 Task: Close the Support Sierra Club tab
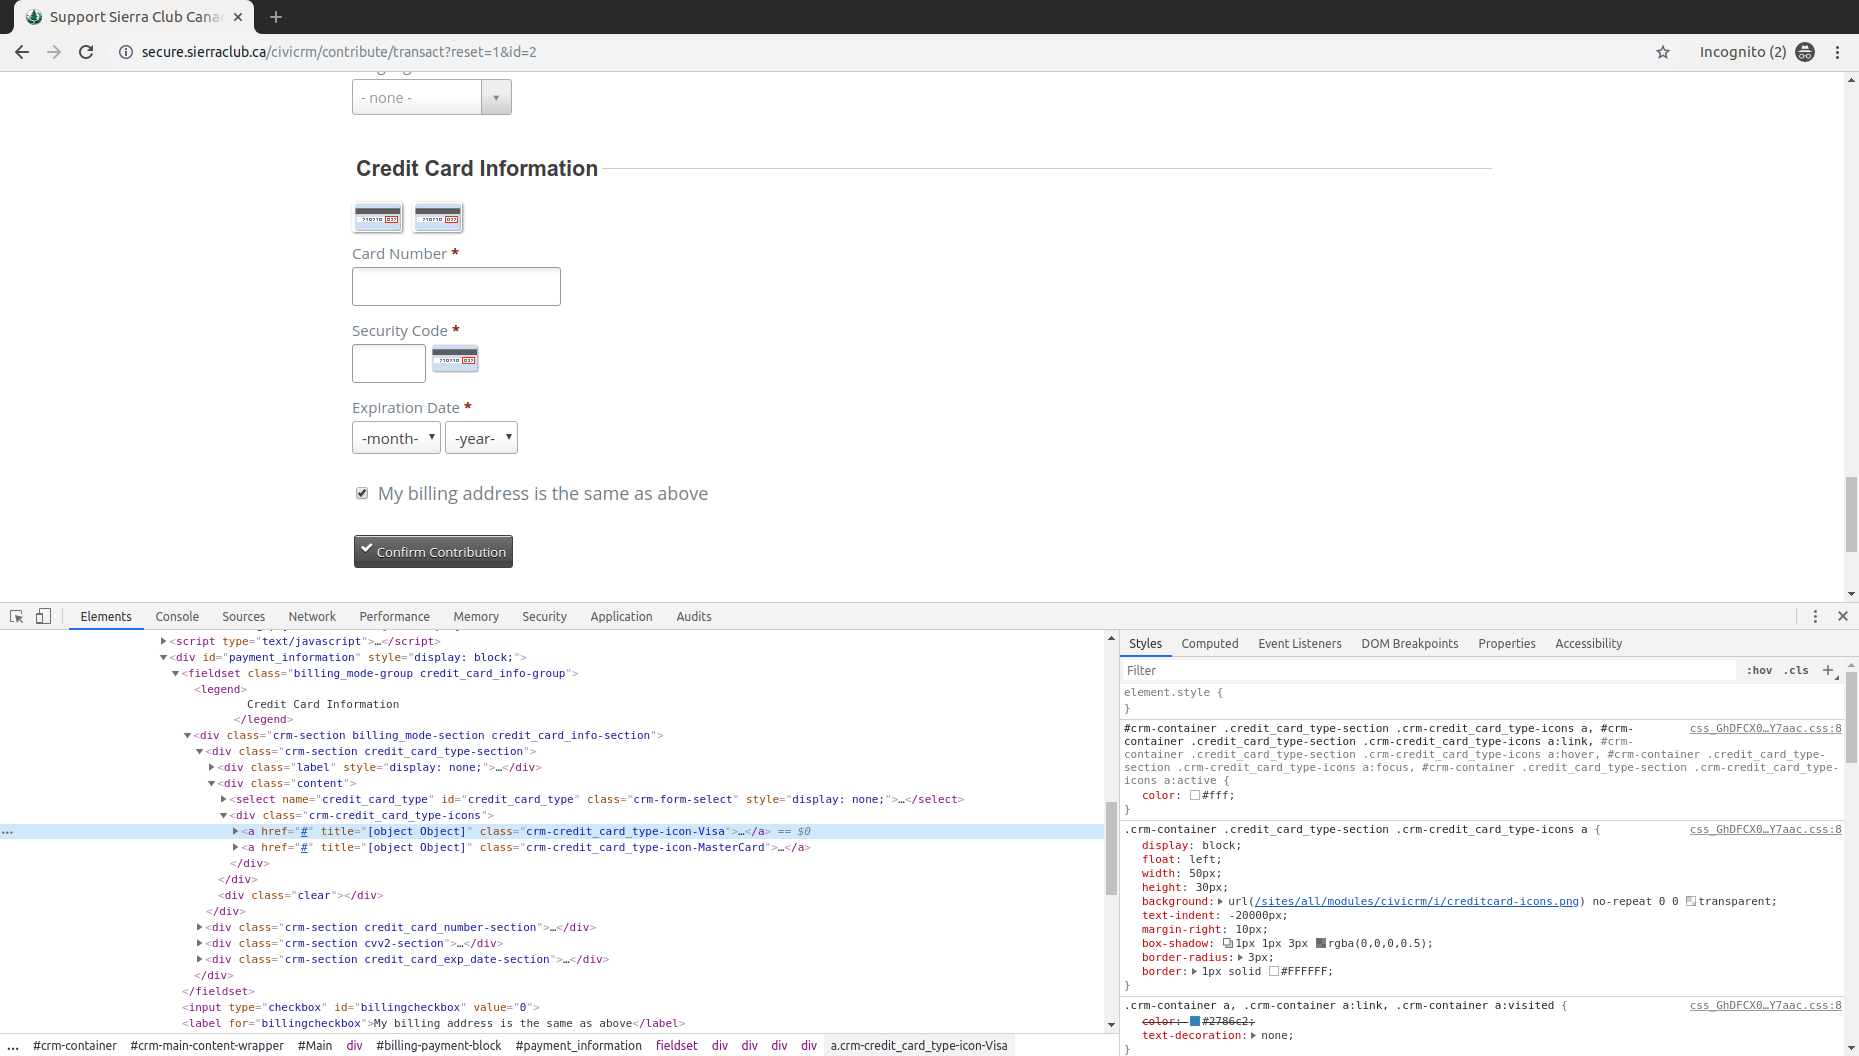[238, 17]
